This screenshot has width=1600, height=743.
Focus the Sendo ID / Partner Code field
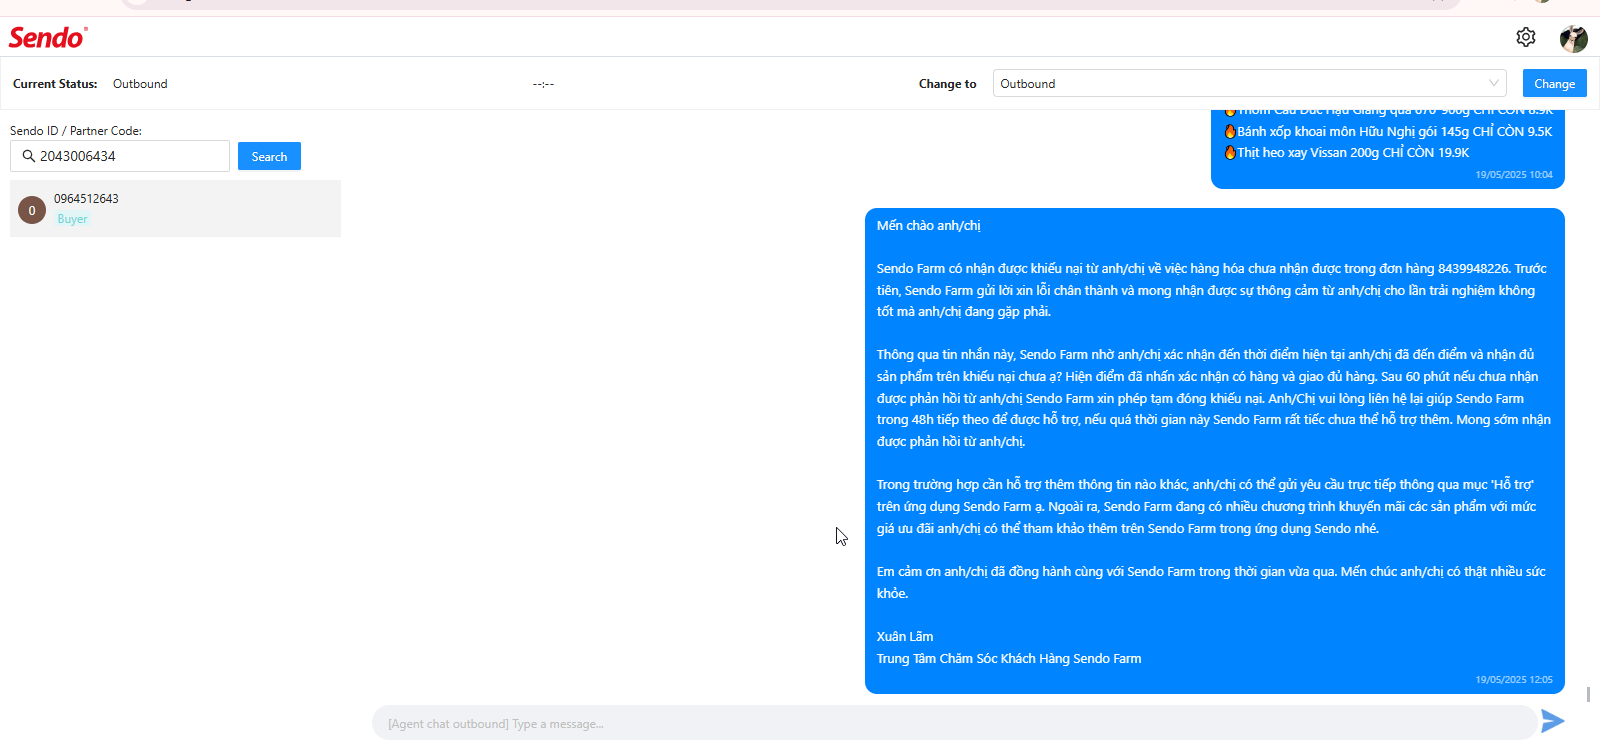tap(120, 156)
